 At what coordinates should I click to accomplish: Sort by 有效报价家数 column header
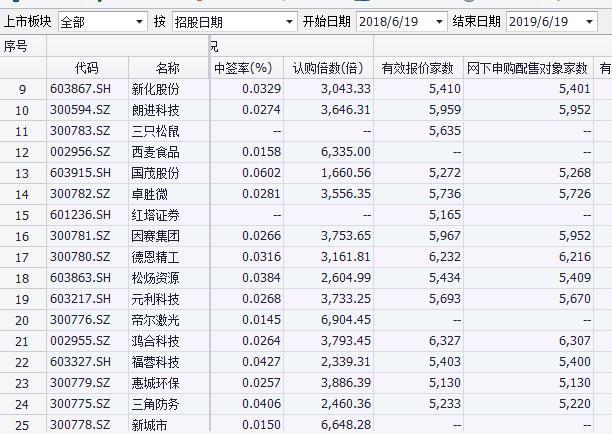tap(418, 68)
